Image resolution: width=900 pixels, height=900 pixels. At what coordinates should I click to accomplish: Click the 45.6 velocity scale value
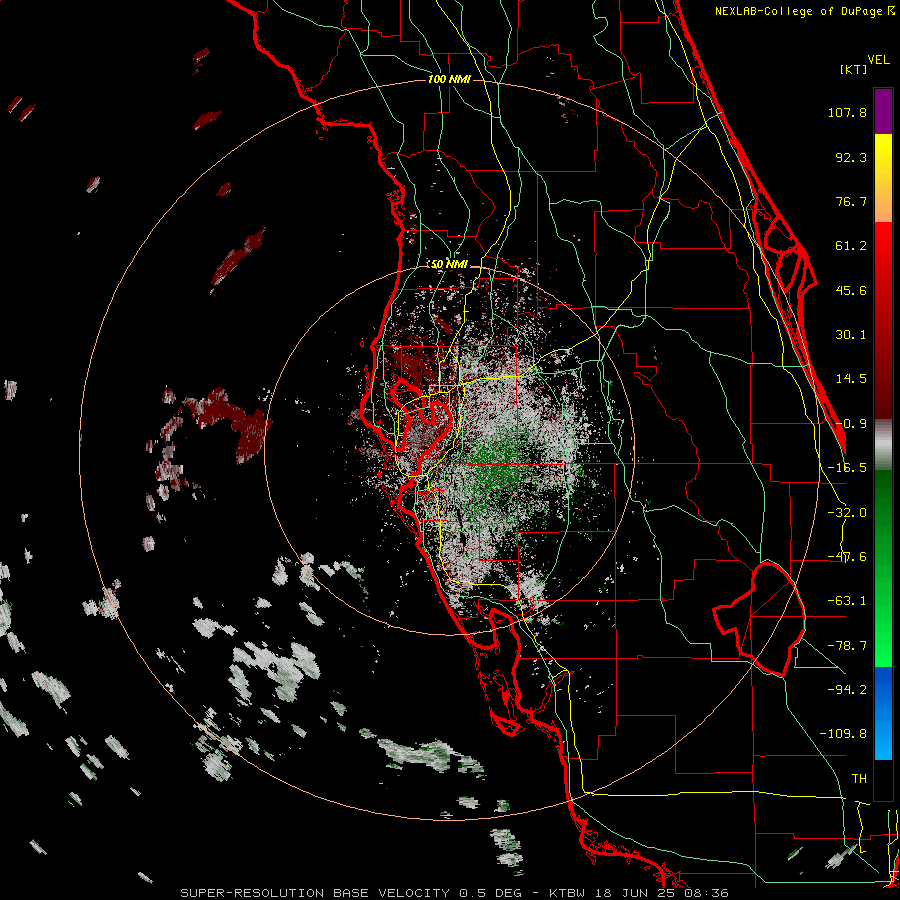[x=851, y=290]
